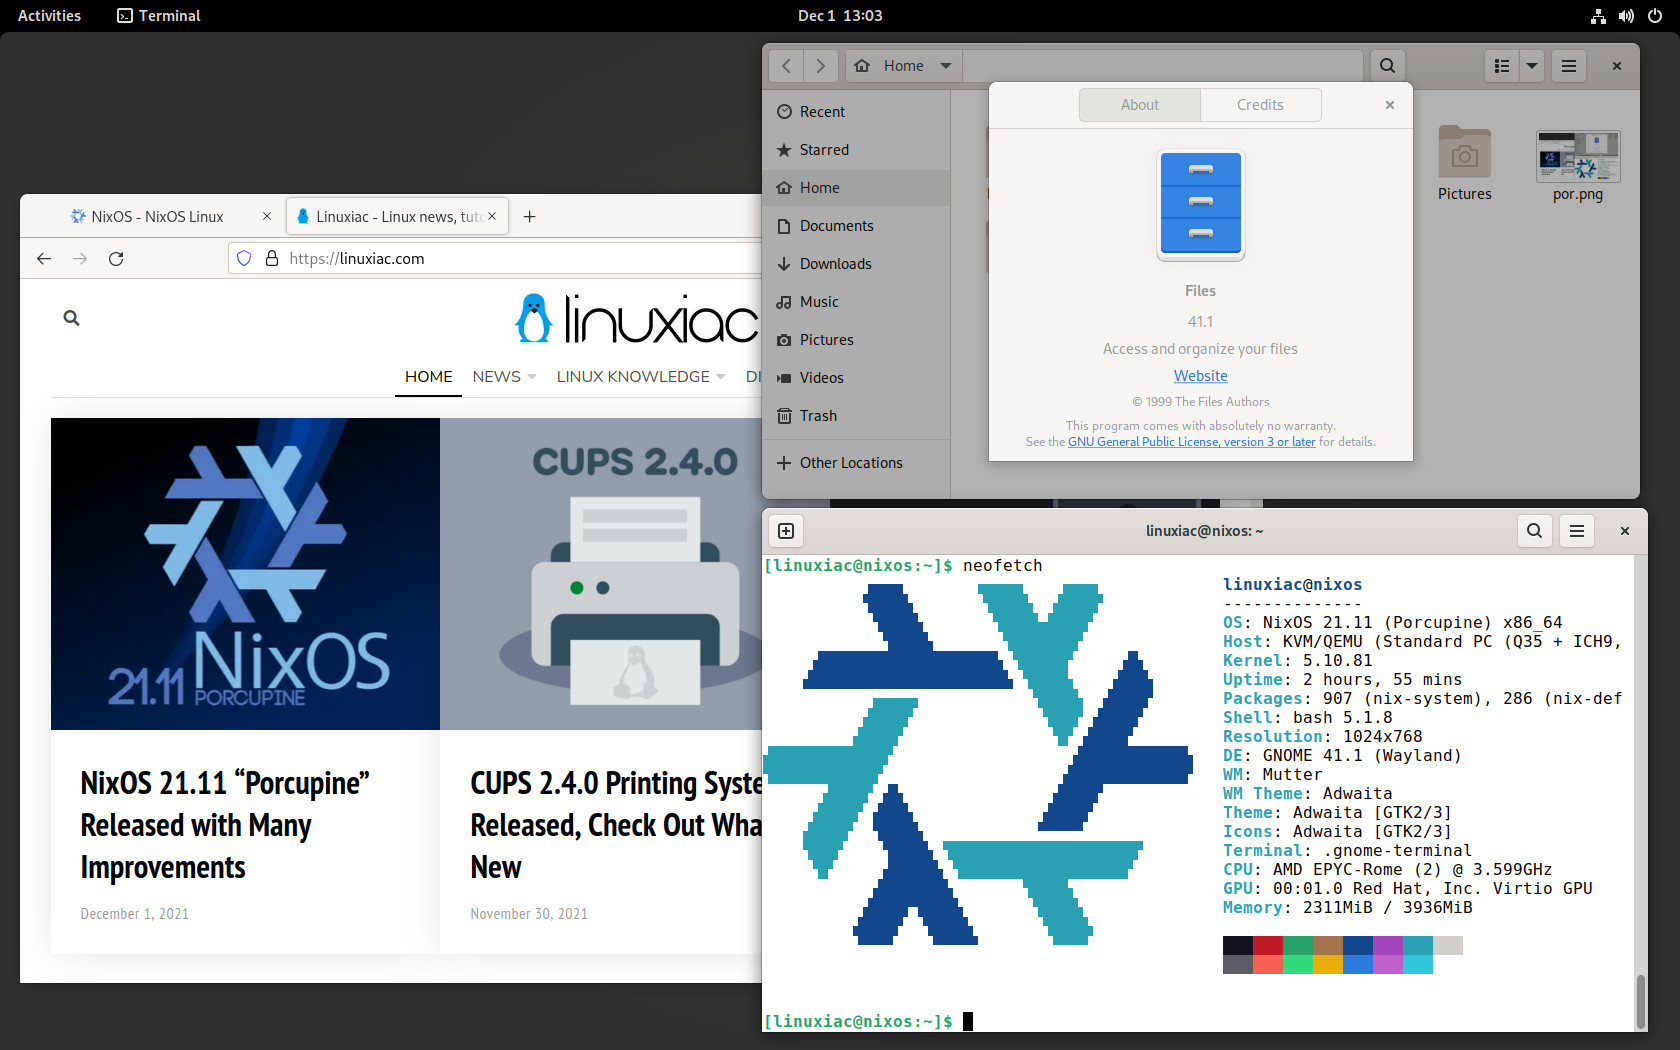Click the terminal scrollbar handle
This screenshot has width=1680, height=1050.
tap(1640, 1001)
